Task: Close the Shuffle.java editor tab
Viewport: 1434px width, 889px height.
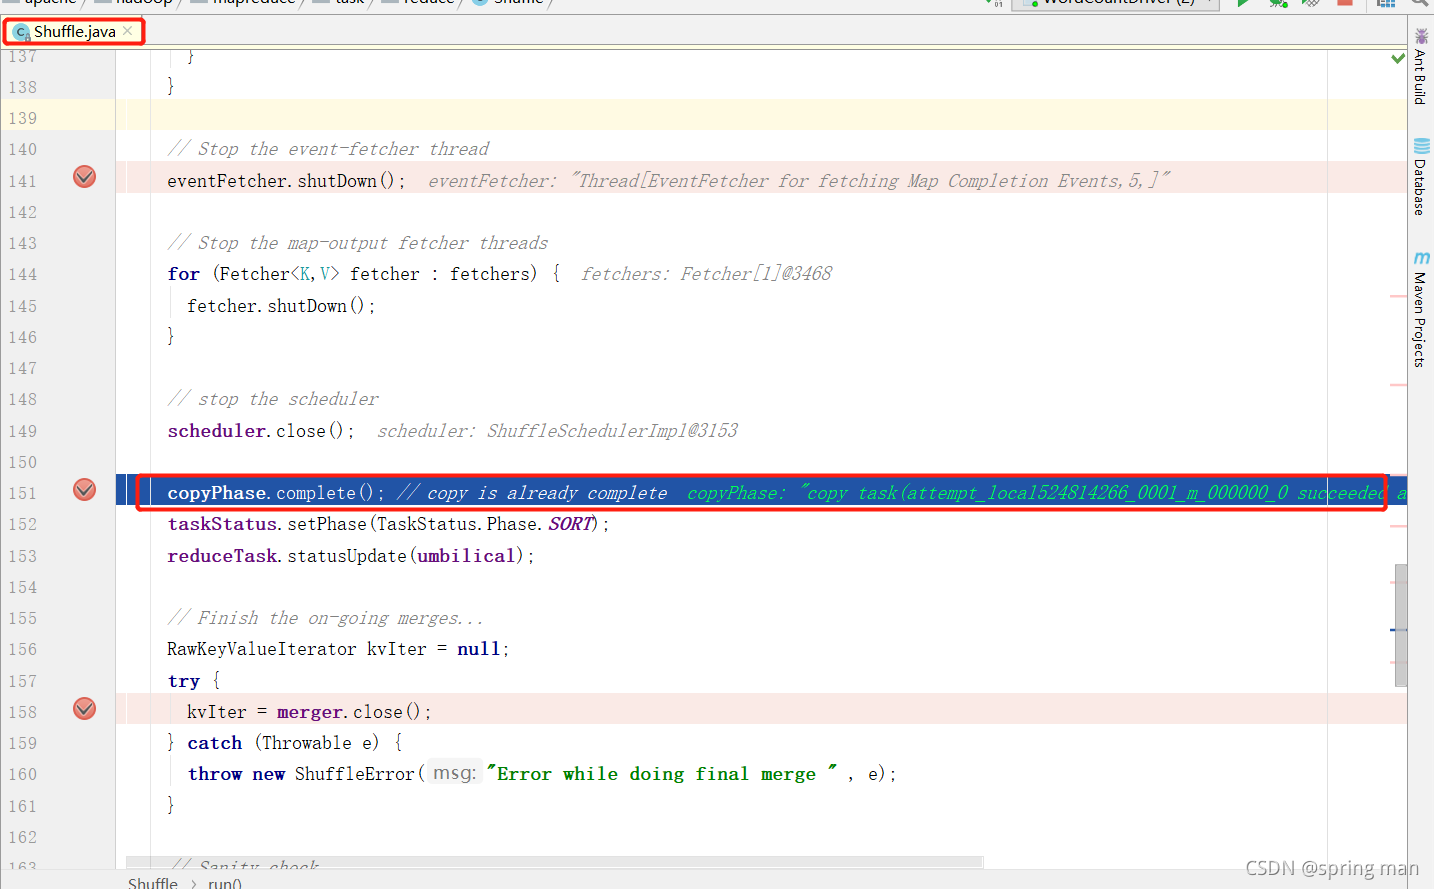Action: (128, 31)
